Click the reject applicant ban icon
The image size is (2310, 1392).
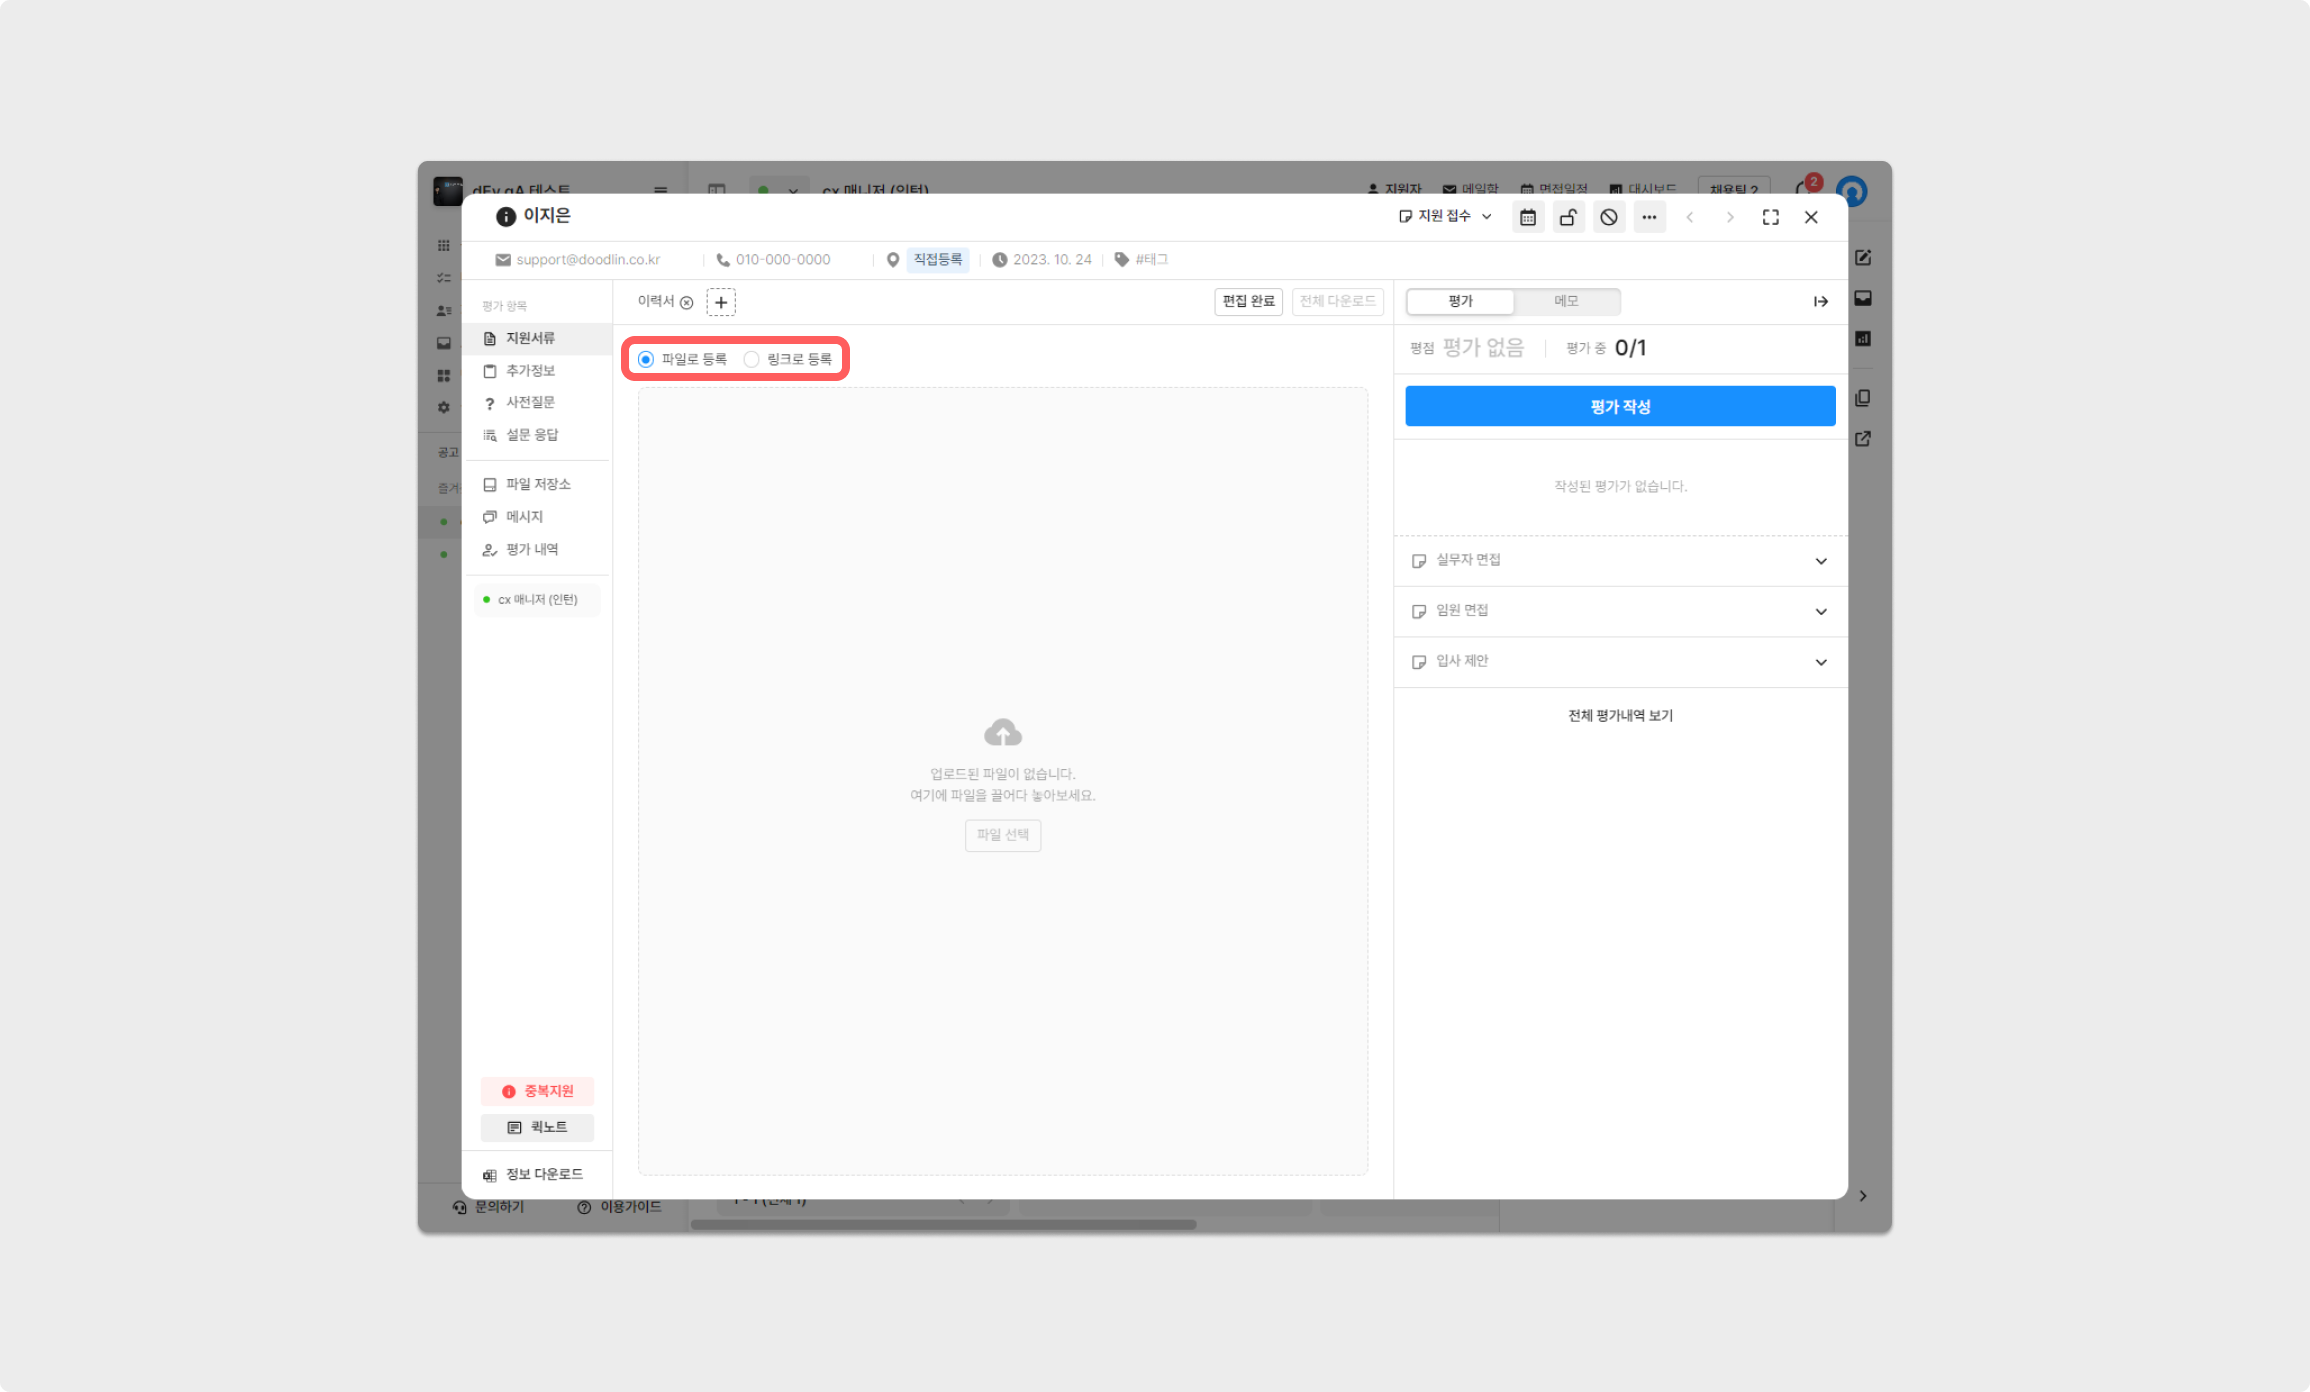(x=1608, y=217)
